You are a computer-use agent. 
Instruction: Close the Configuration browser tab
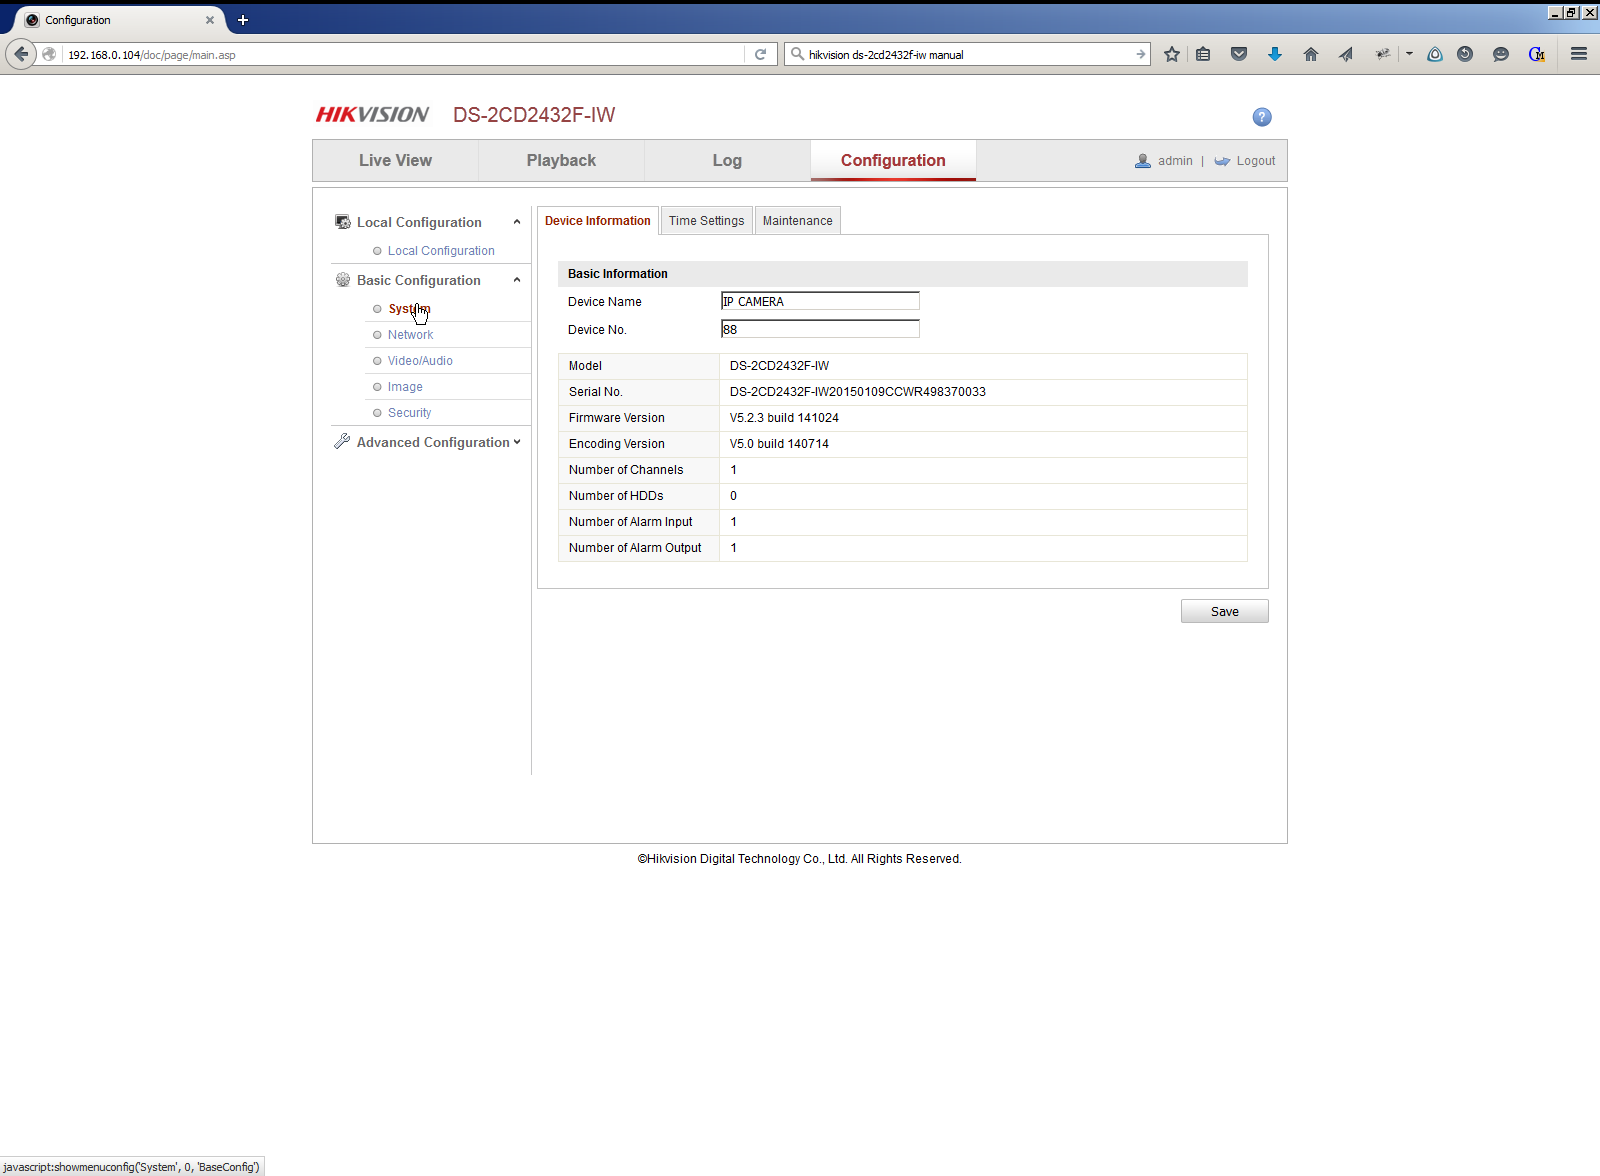pos(210,20)
